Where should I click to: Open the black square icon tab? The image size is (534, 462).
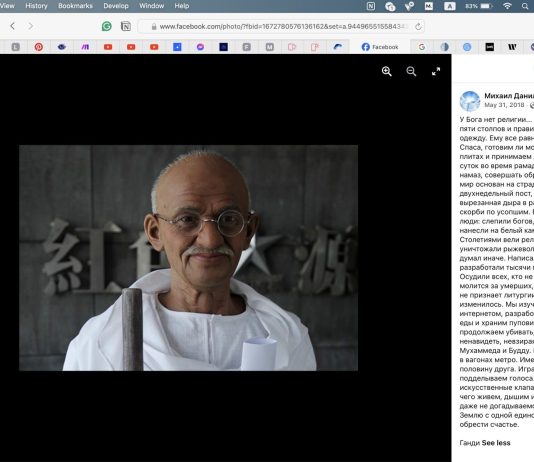[x=490, y=47]
